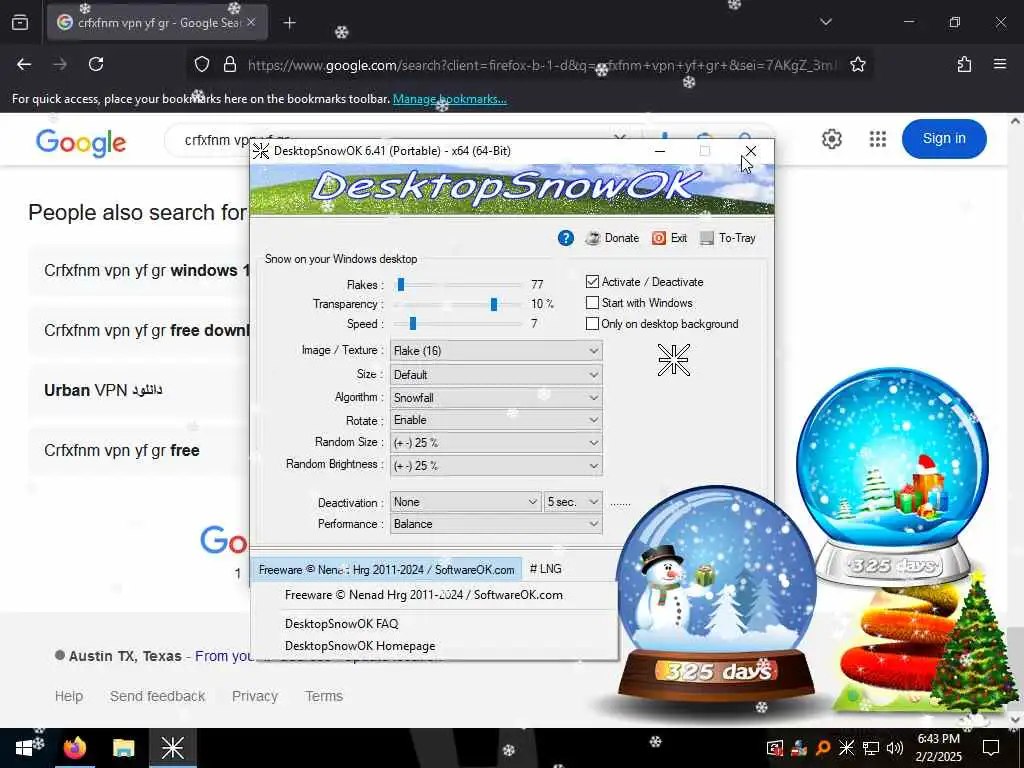Send DesktopSnowOK To-Tray
The height and width of the screenshot is (768, 1024).
click(728, 238)
